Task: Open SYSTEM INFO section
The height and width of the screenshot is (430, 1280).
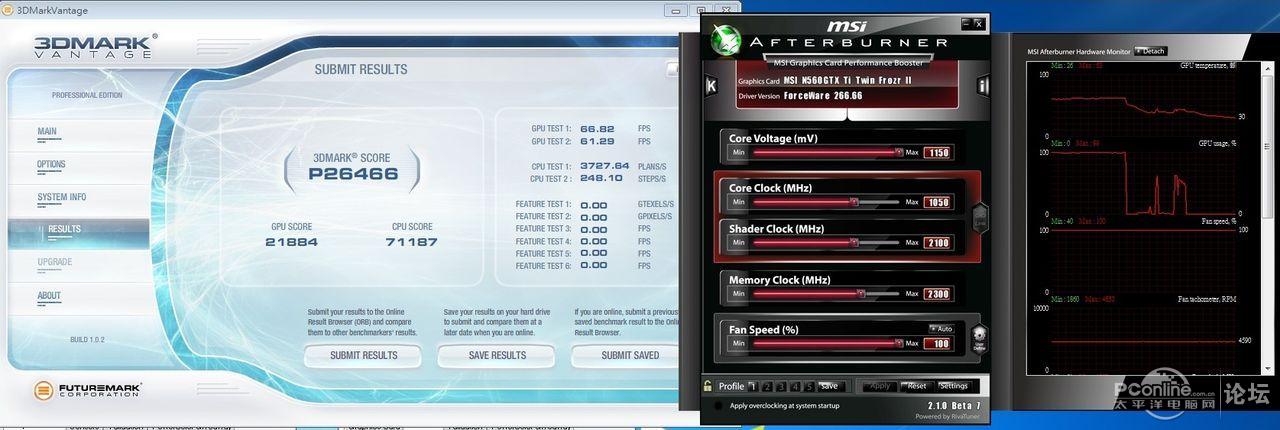Action: tap(62, 197)
